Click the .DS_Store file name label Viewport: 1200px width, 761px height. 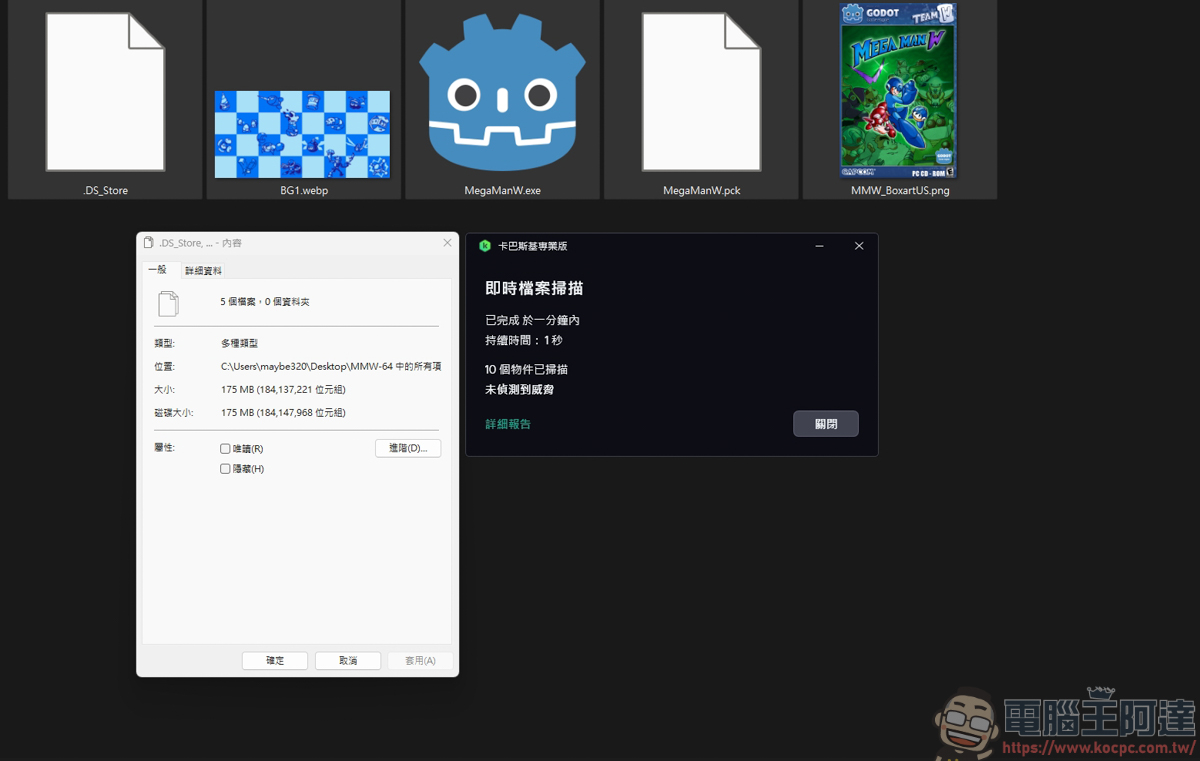coord(105,190)
